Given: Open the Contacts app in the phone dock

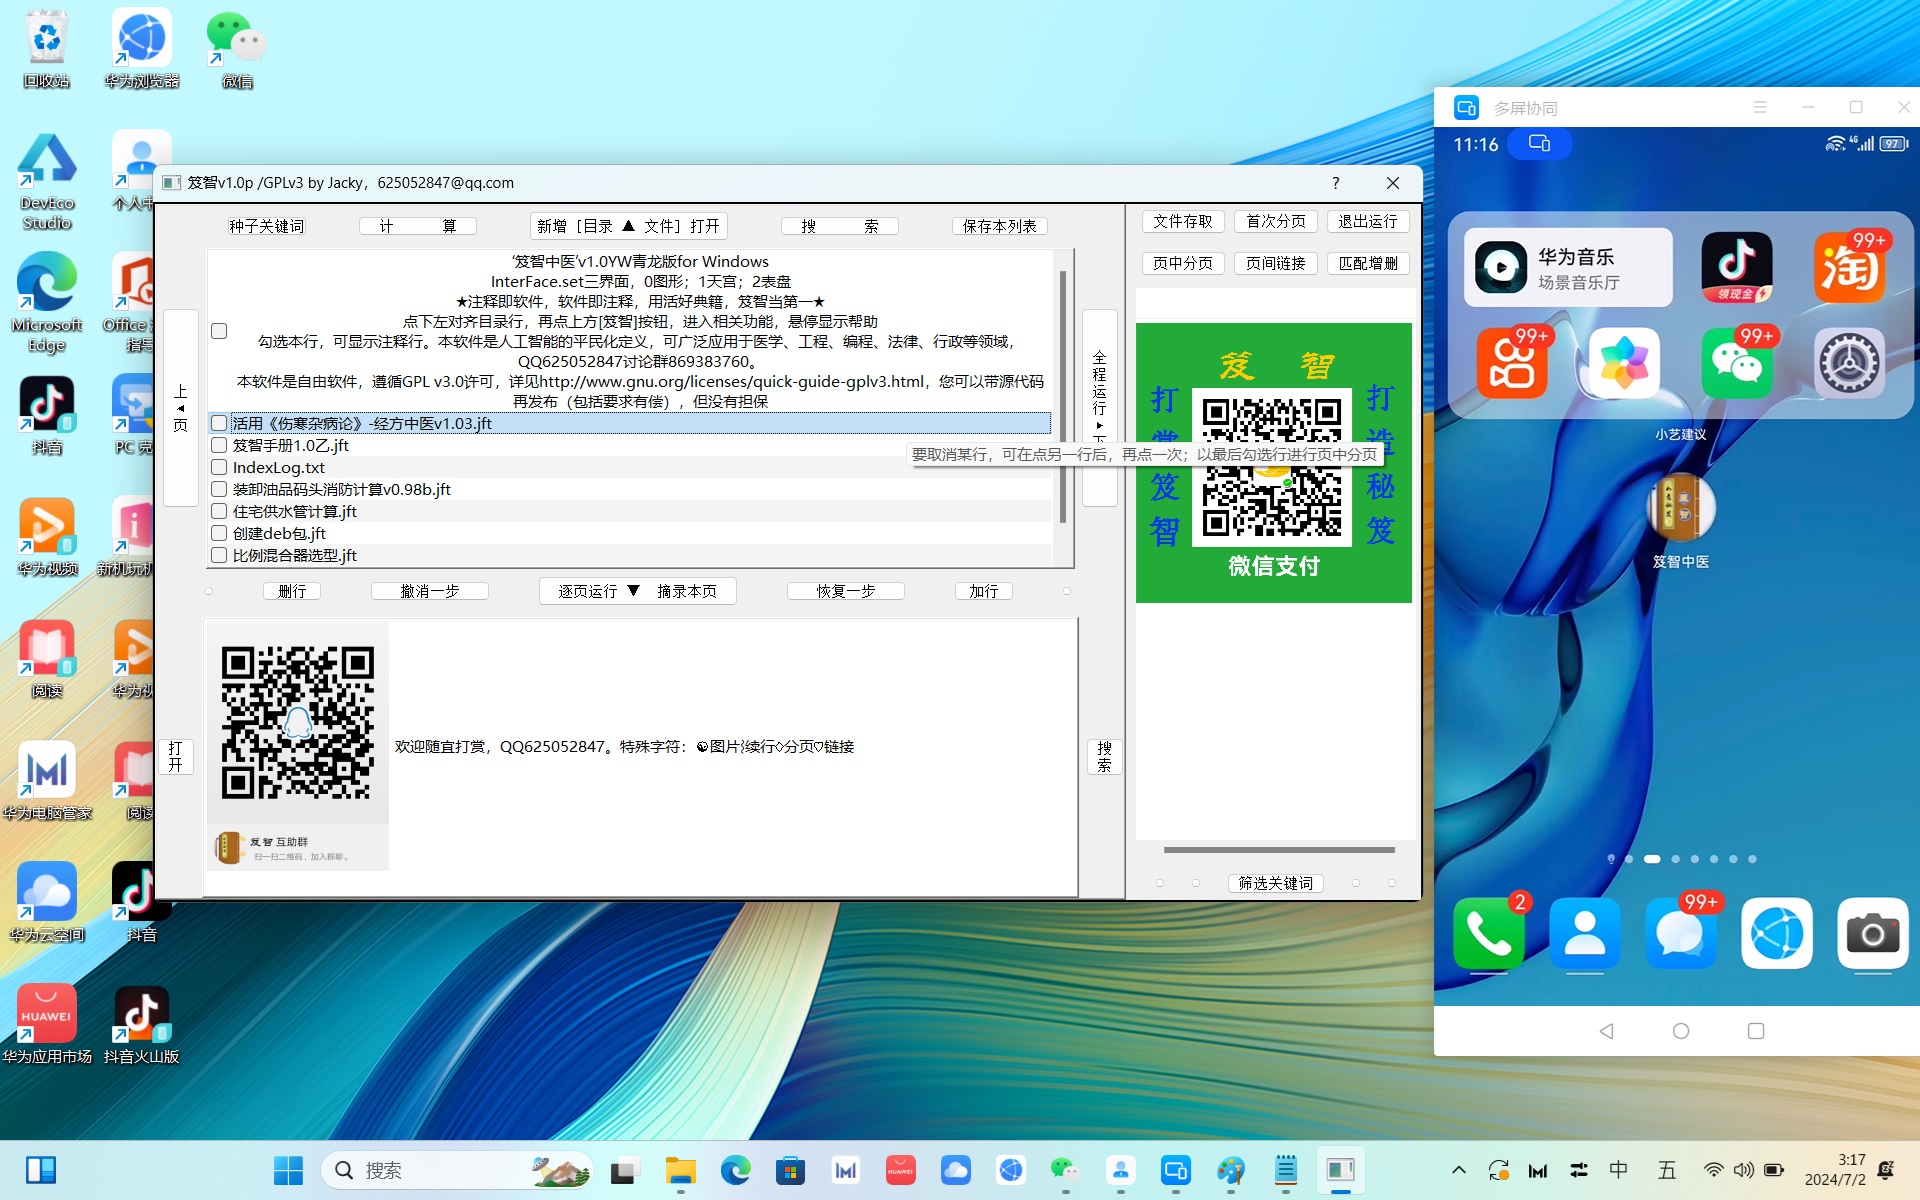Looking at the screenshot, I should [x=1584, y=933].
